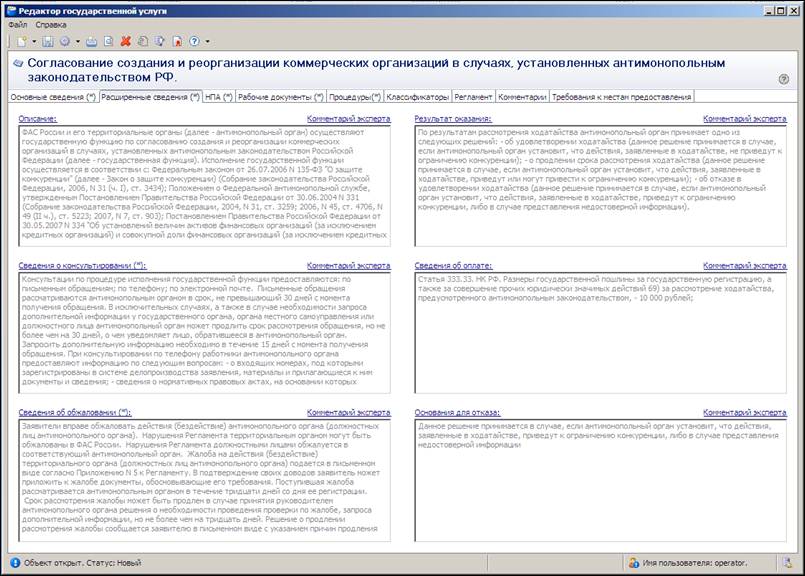This screenshot has height=576, width=805.
Task: Click the purple document with pencil icon
Action: pyautogui.click(x=160, y=42)
